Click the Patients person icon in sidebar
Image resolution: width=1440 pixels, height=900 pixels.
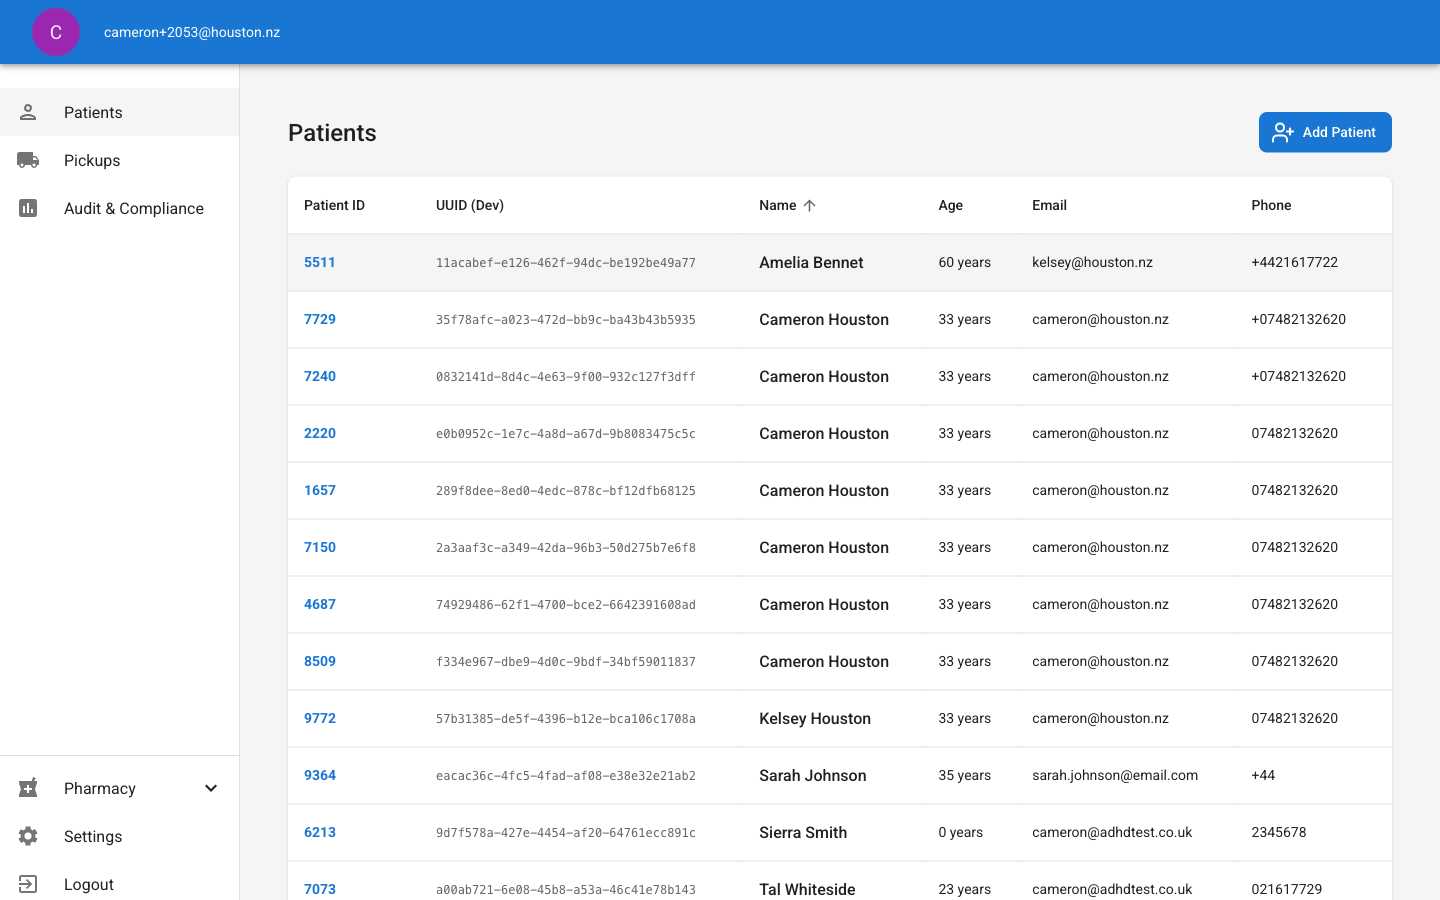tap(28, 112)
